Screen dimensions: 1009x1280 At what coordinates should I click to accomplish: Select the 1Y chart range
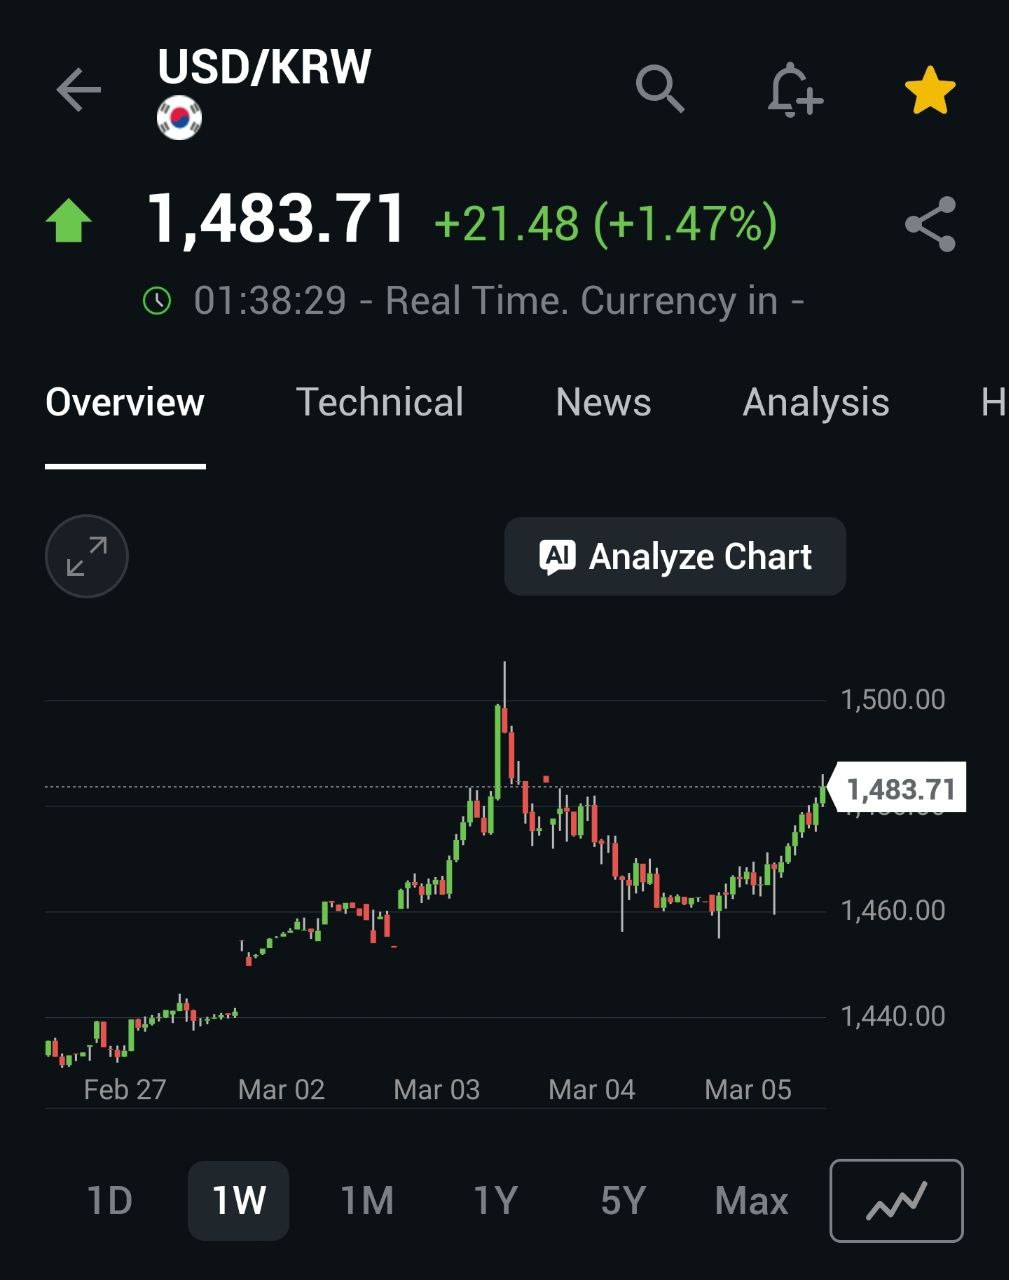click(495, 1200)
